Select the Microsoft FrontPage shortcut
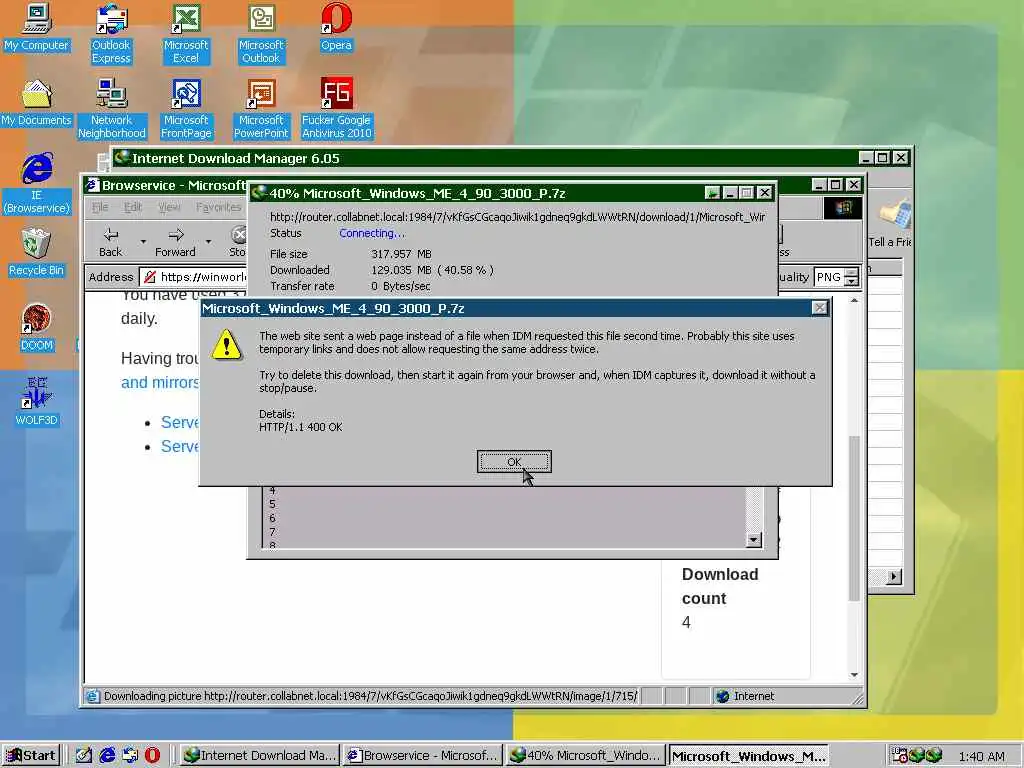Image resolution: width=1024 pixels, height=768 pixels. tap(186, 109)
